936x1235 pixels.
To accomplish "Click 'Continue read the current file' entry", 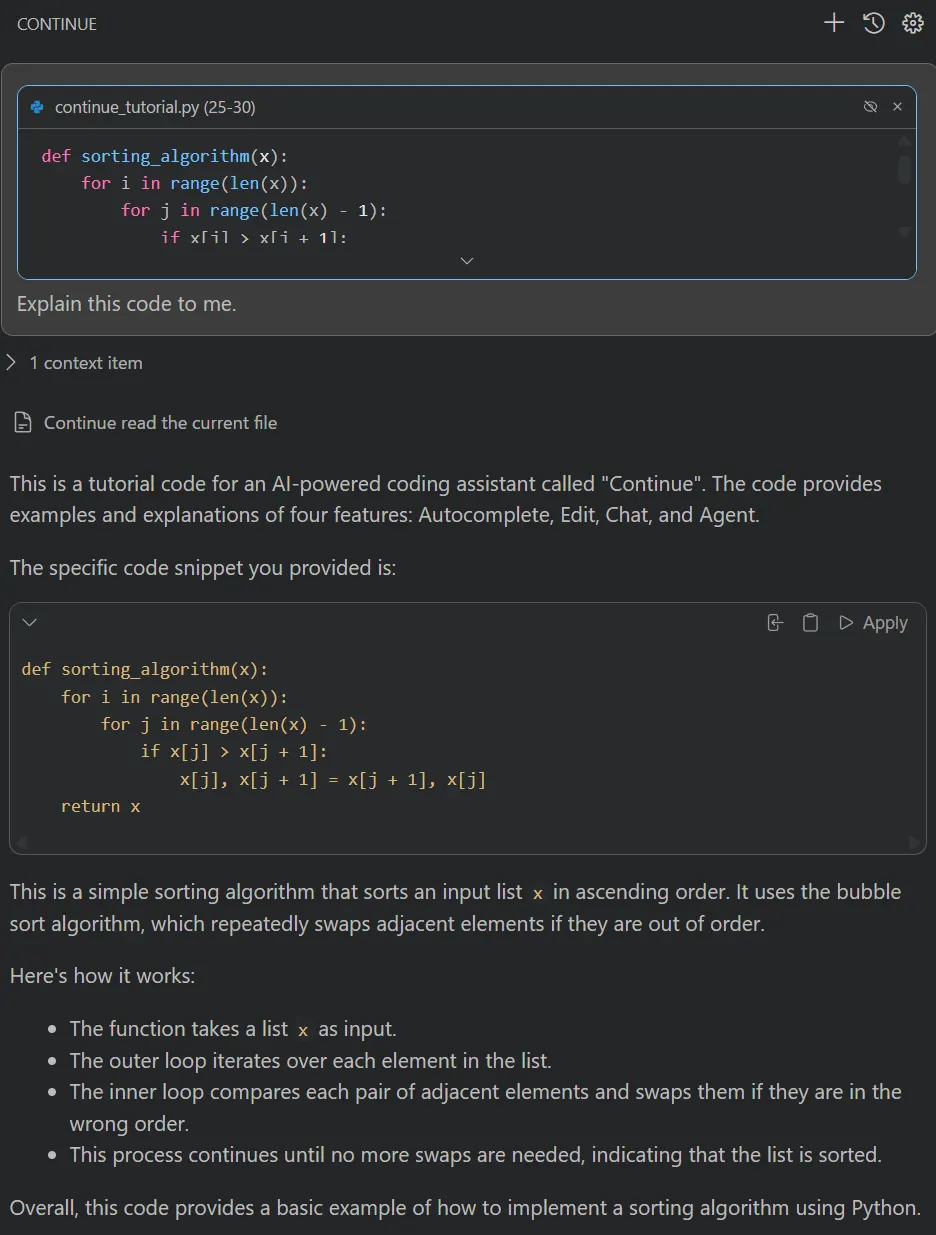I will [160, 423].
